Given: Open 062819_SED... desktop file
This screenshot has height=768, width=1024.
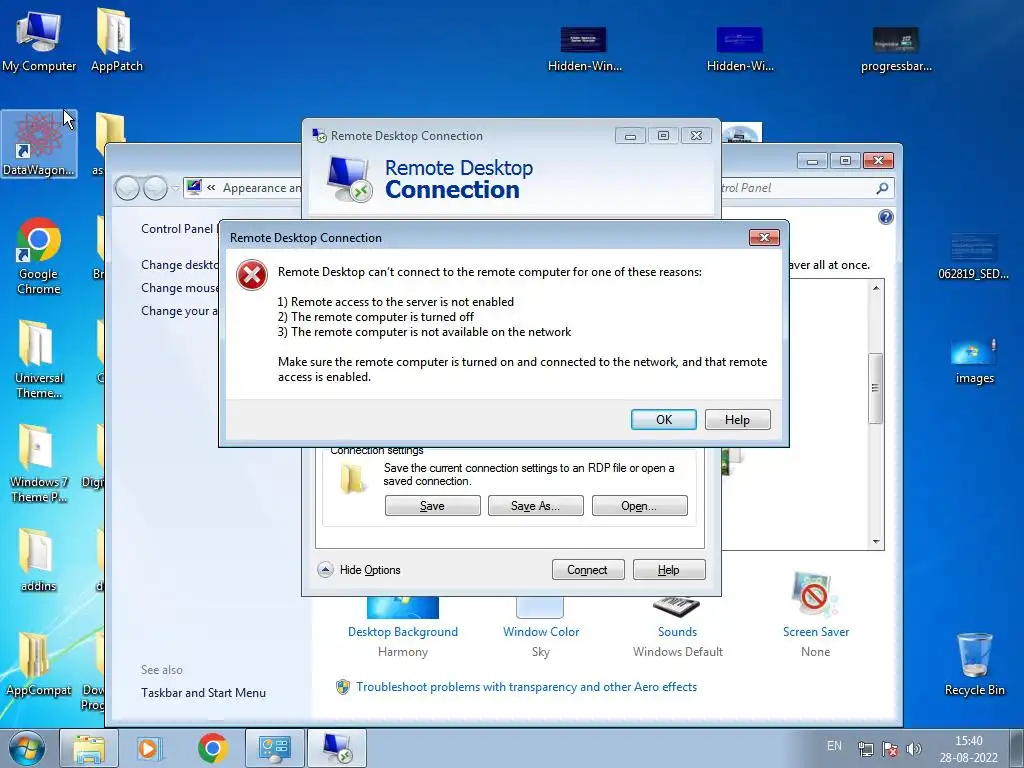Looking at the screenshot, I should click(974, 257).
